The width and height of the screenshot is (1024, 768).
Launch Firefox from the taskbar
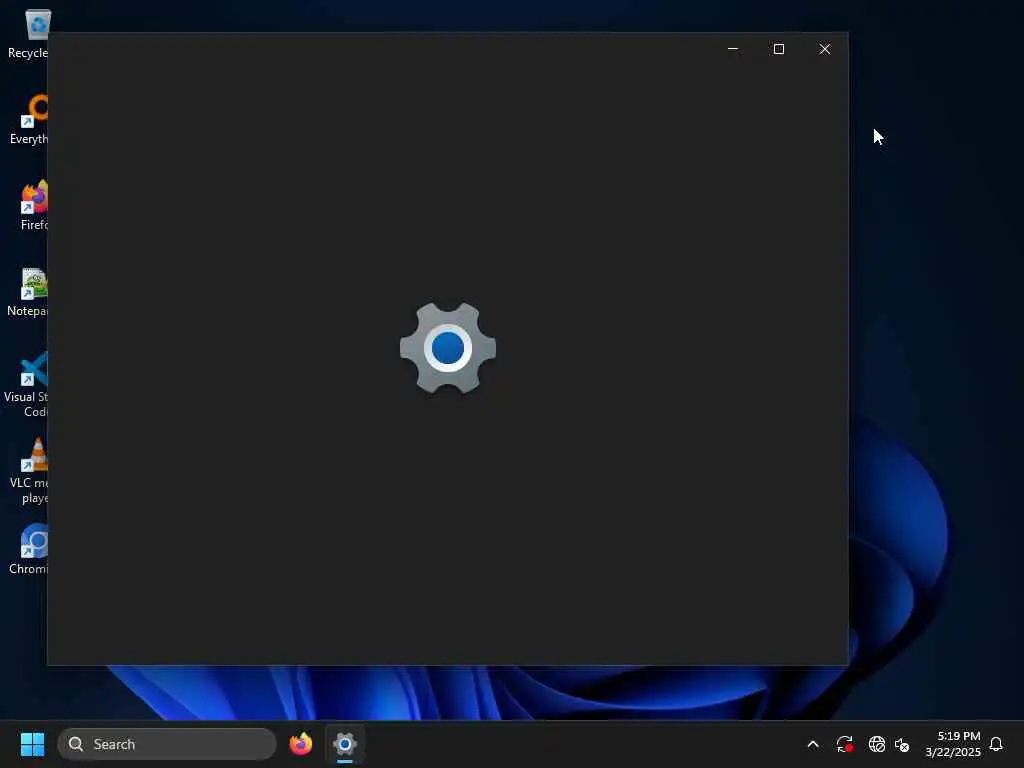pyautogui.click(x=300, y=744)
